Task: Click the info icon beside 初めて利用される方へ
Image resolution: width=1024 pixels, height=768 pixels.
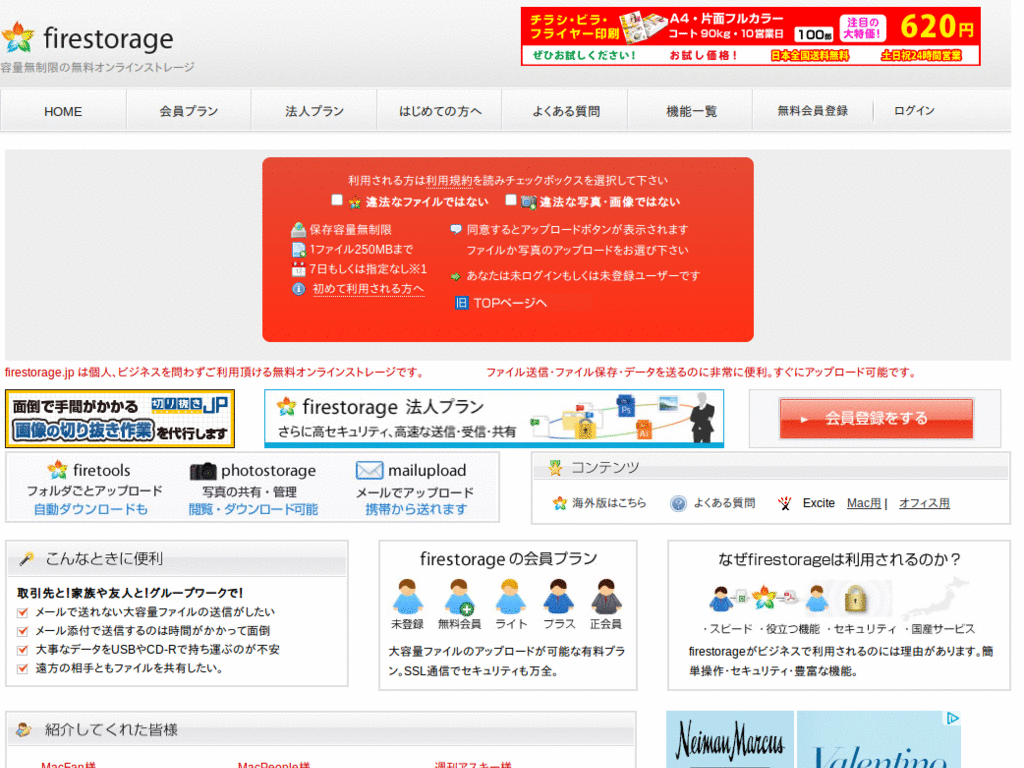Action: (x=298, y=289)
